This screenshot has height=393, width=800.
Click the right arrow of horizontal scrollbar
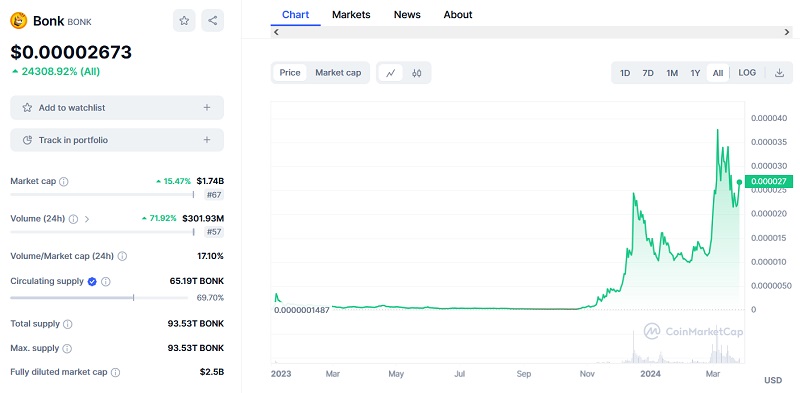787,32
